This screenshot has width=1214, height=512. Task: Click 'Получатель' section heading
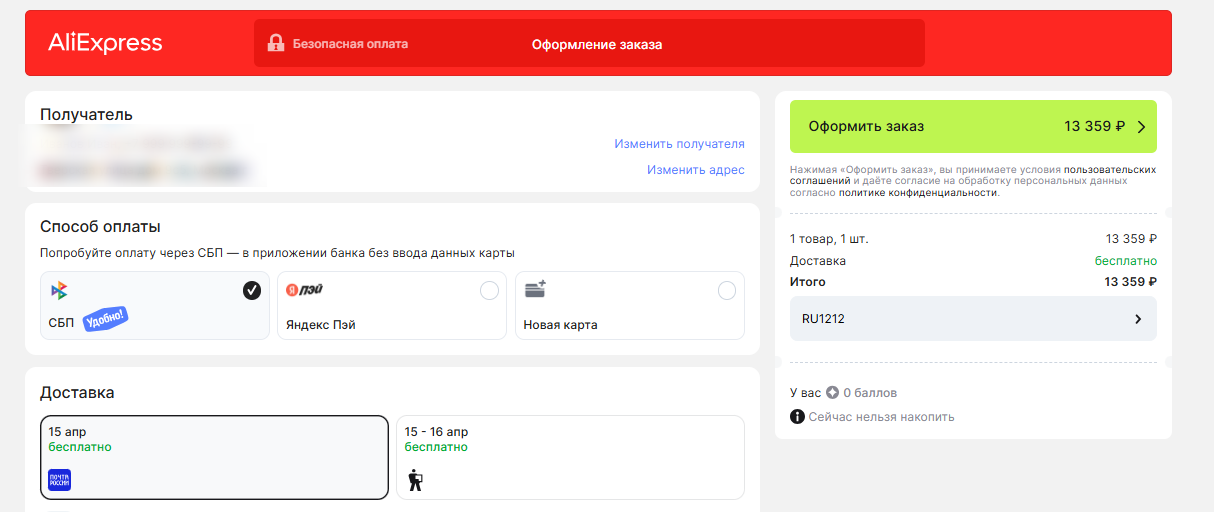[x=86, y=115]
